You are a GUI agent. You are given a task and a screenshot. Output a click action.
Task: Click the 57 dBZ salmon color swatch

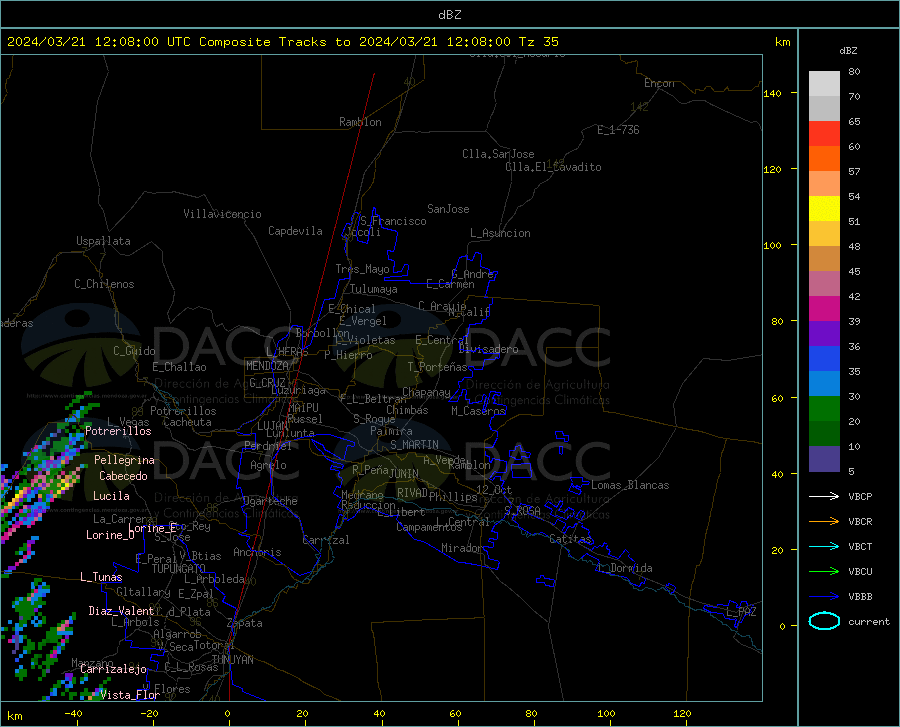click(824, 184)
